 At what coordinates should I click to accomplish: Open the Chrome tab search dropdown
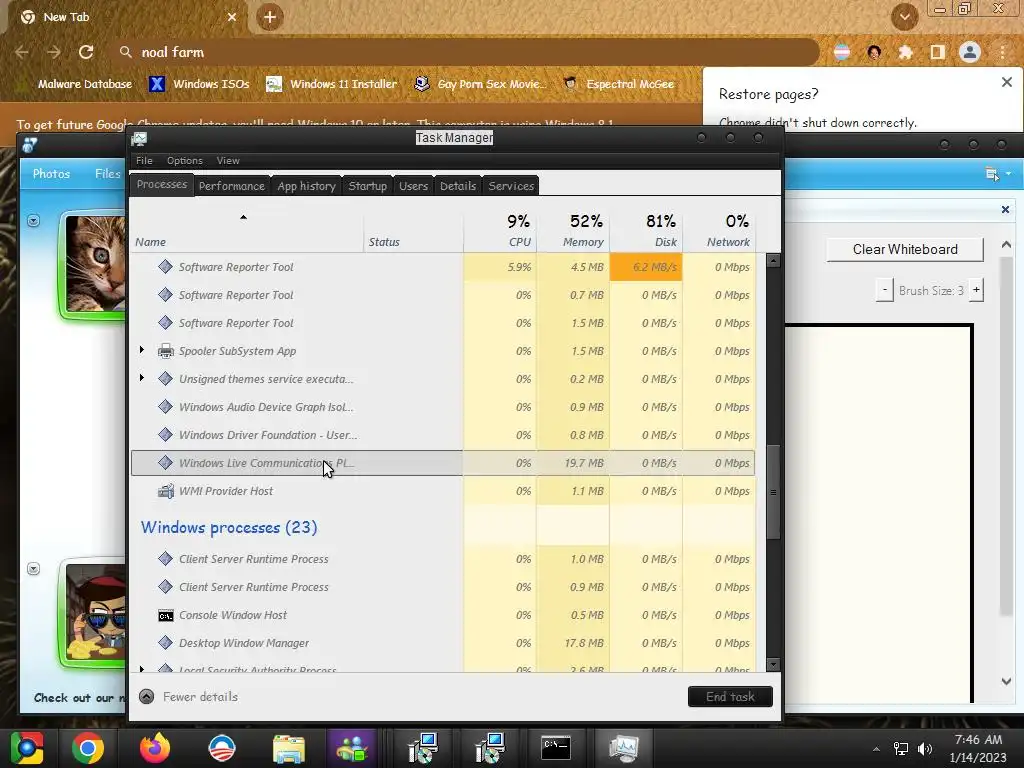[x=905, y=17]
